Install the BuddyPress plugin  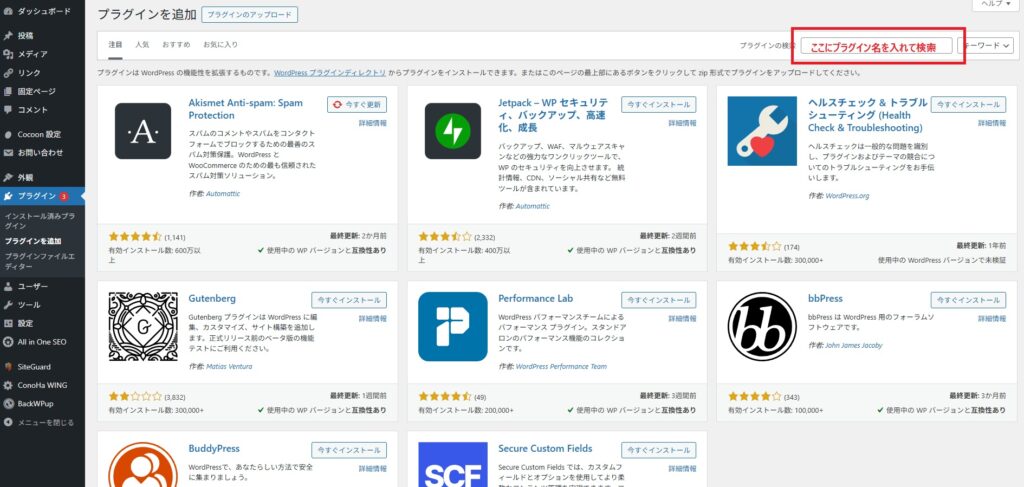pos(349,450)
